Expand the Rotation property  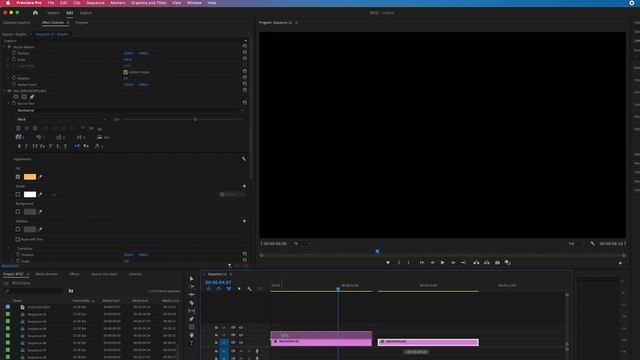coord(9,78)
